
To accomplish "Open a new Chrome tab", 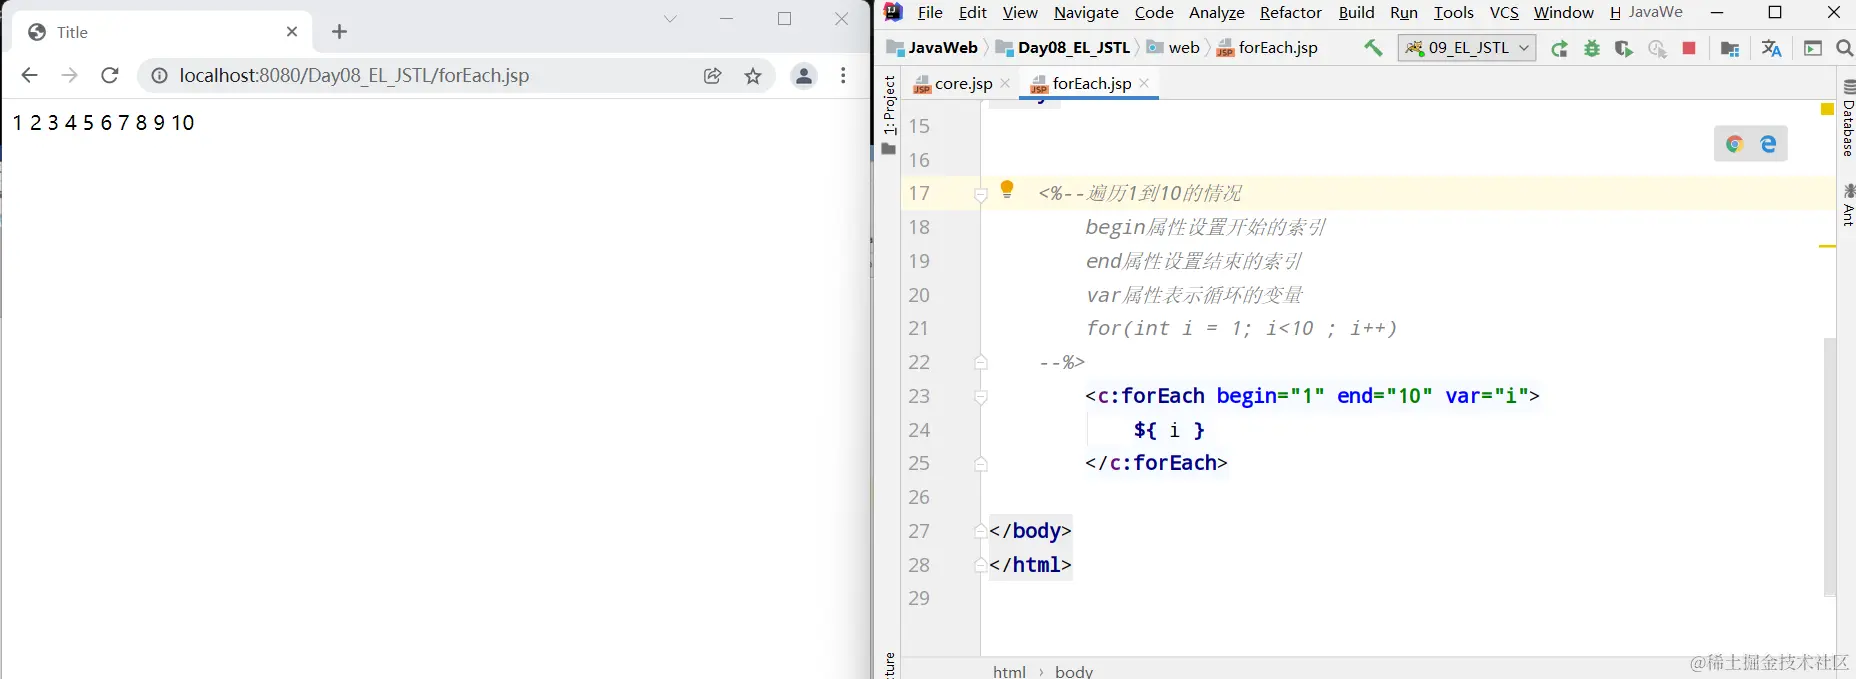I will 339,32.
